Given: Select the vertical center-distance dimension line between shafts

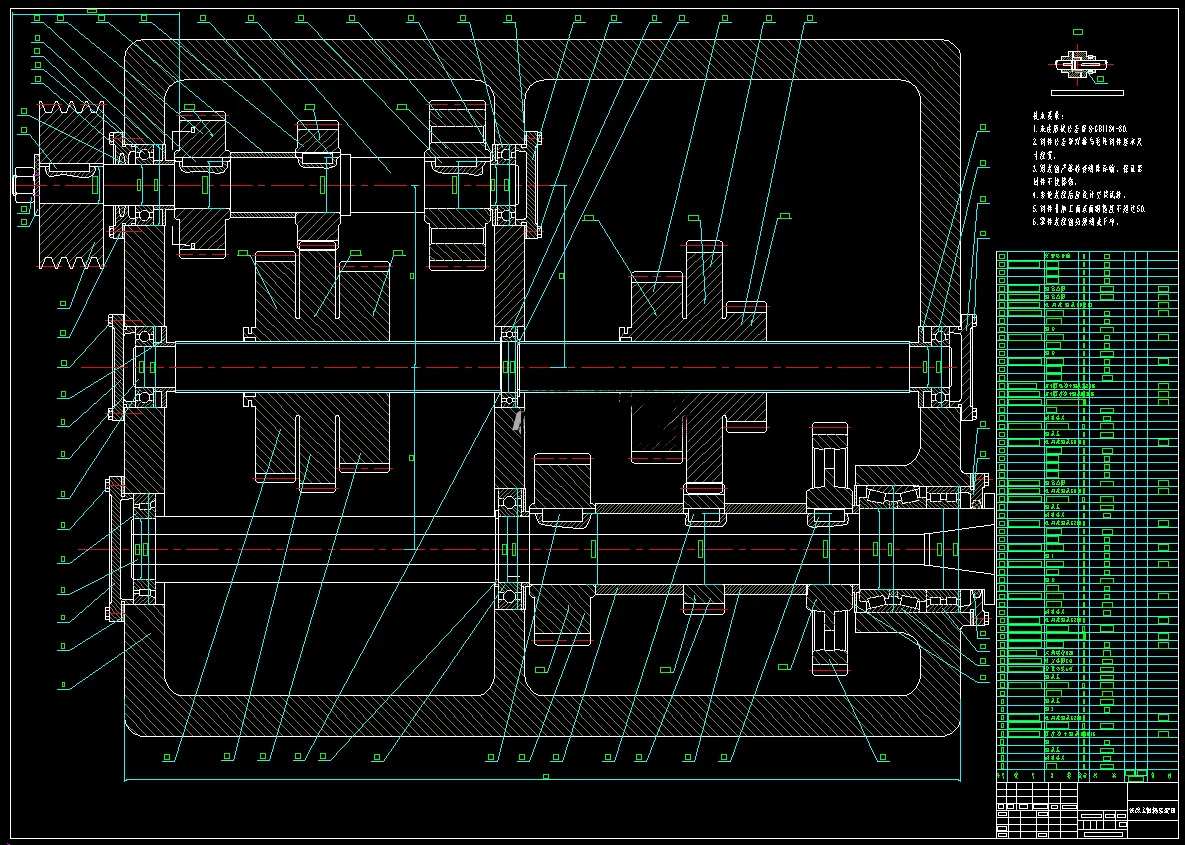Looking at the screenshot, I should (x=414, y=367).
